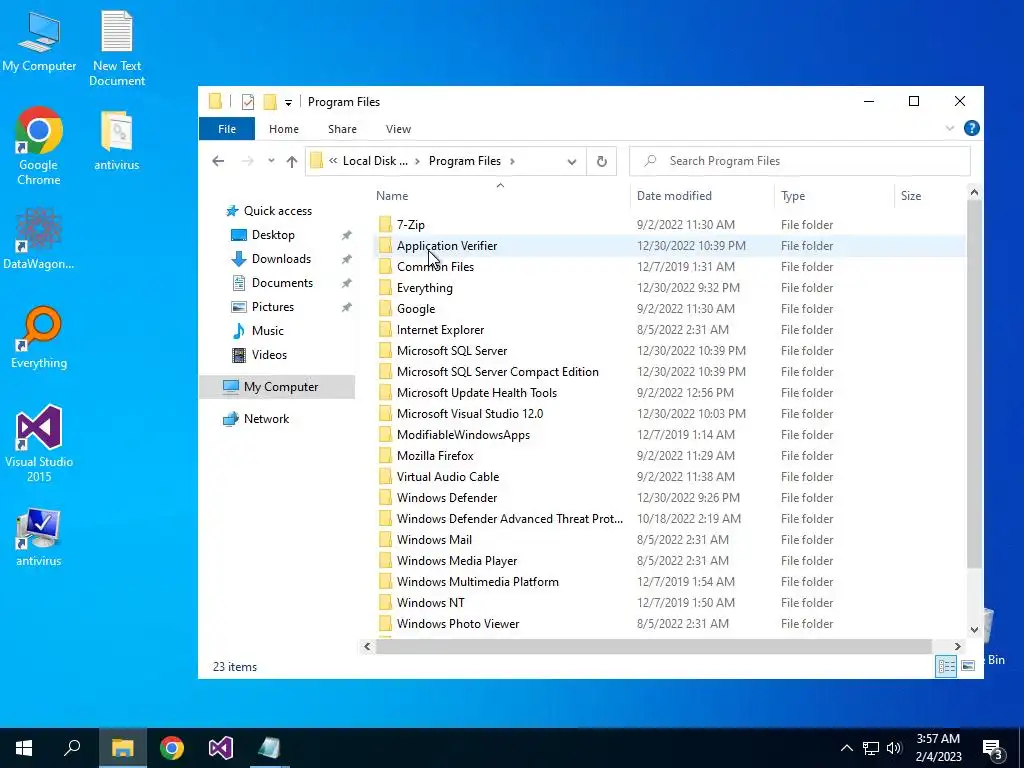Open the Customize Quick Access Toolbar dropdown
This screenshot has width=1024, height=768.
pos(288,103)
